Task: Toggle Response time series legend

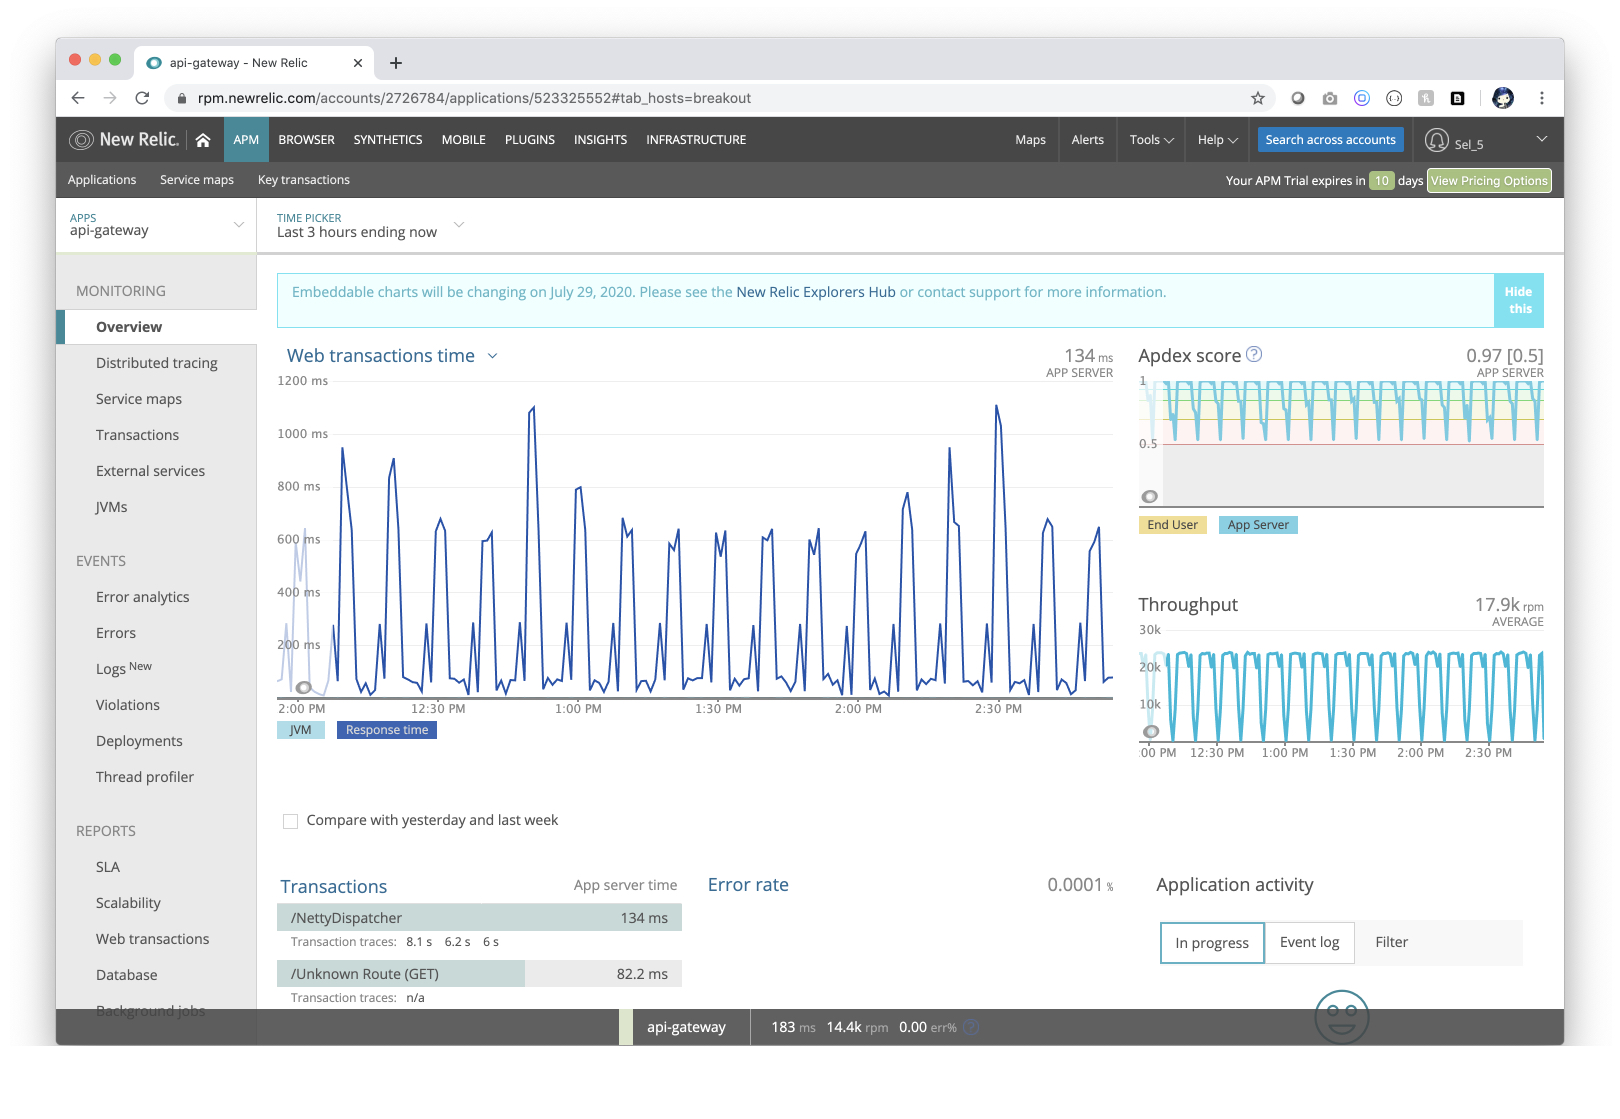Action: tap(387, 730)
